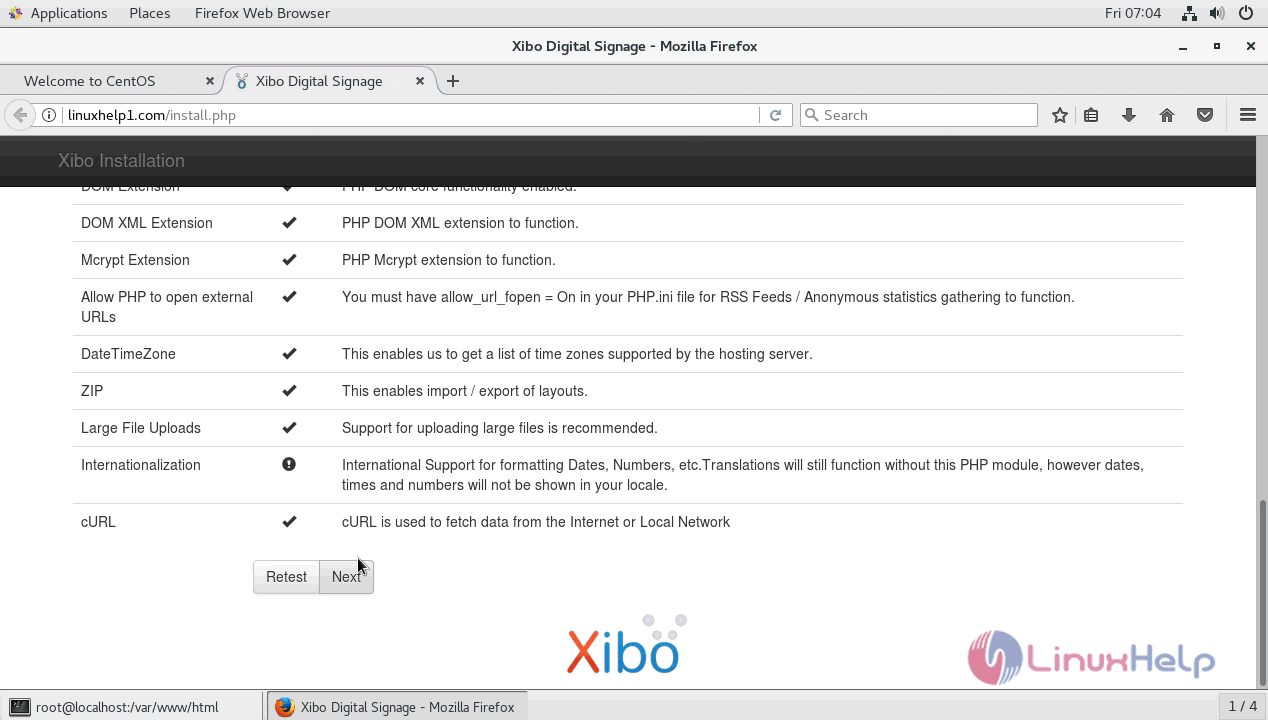Image resolution: width=1268 pixels, height=720 pixels.
Task: Open the Firefox hamburger menu
Action: (1248, 115)
